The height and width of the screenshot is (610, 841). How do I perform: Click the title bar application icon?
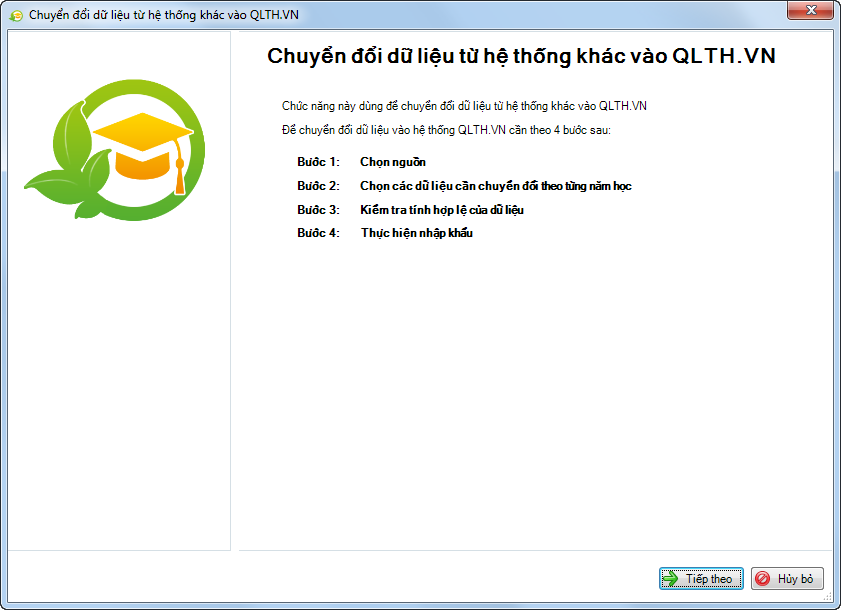pyautogui.click(x=16, y=15)
